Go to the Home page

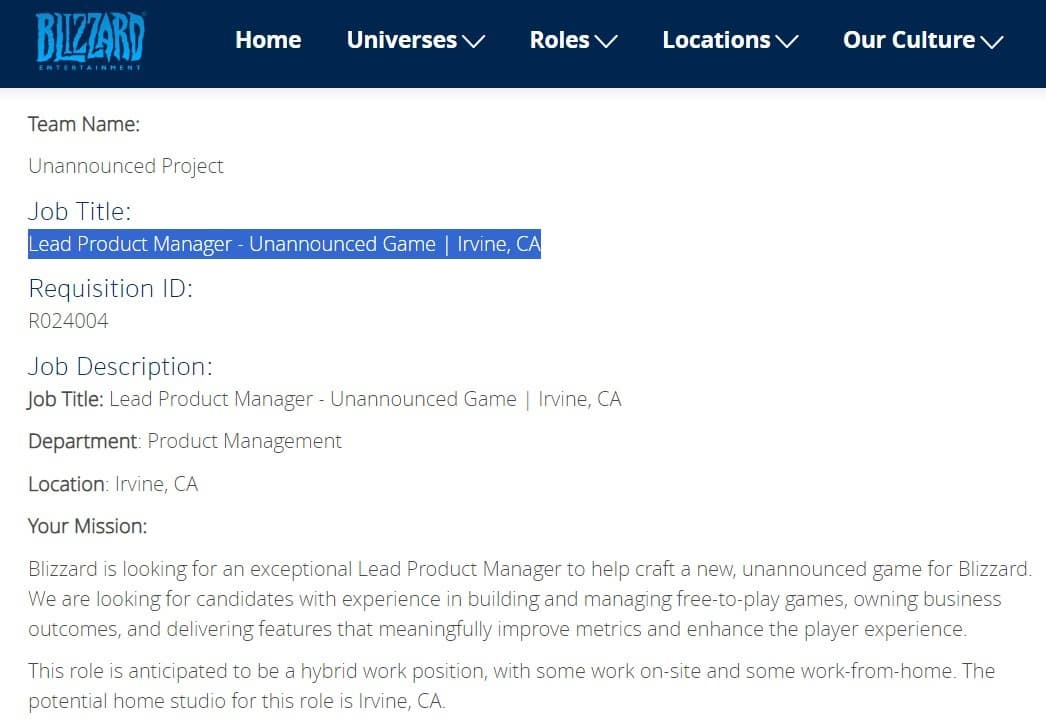point(268,40)
